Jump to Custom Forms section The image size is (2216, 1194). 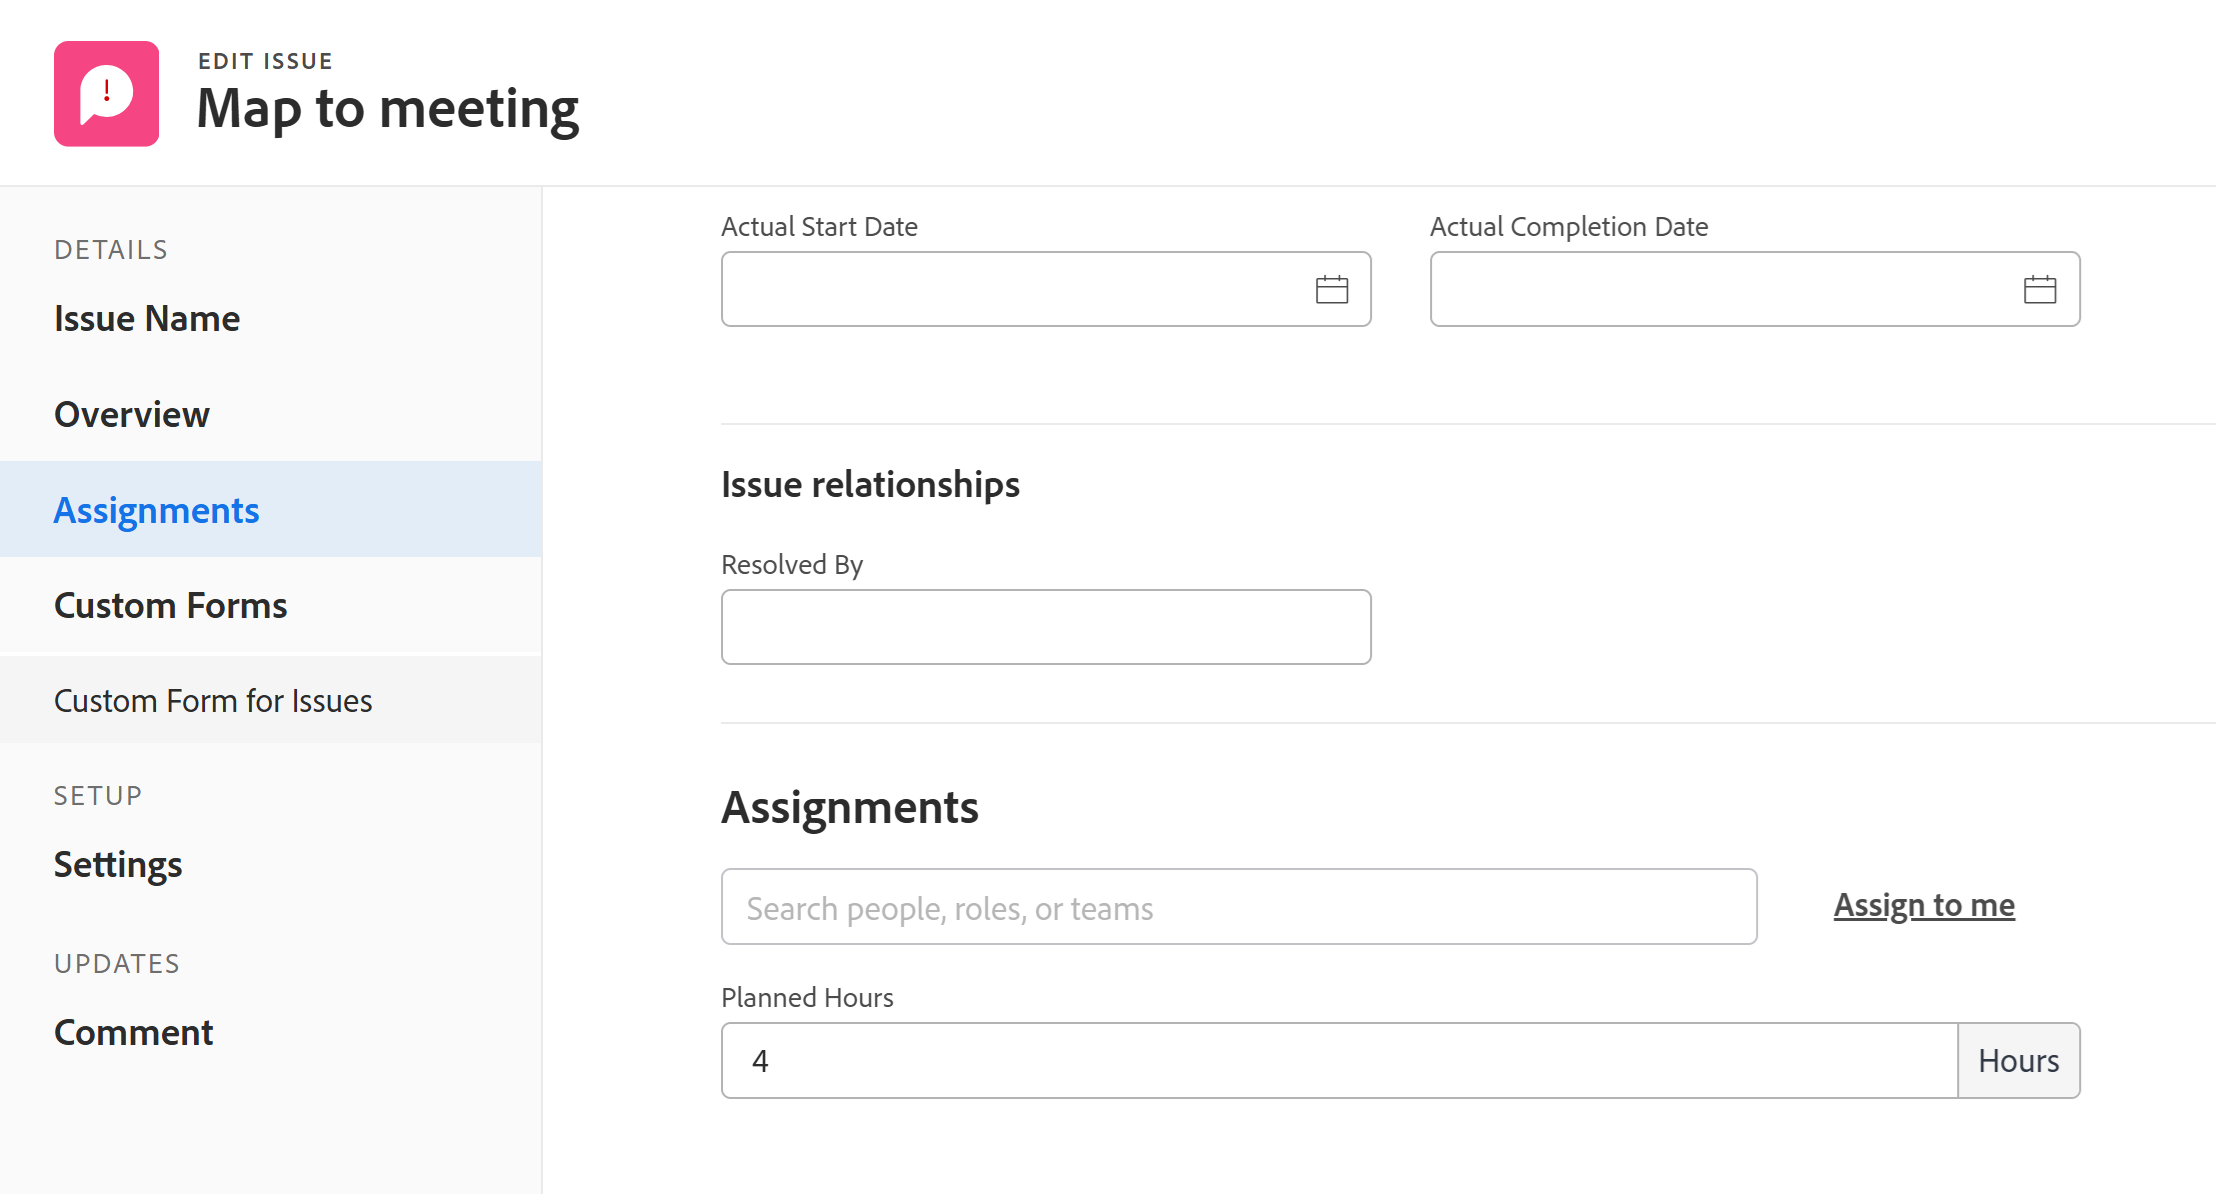(171, 605)
